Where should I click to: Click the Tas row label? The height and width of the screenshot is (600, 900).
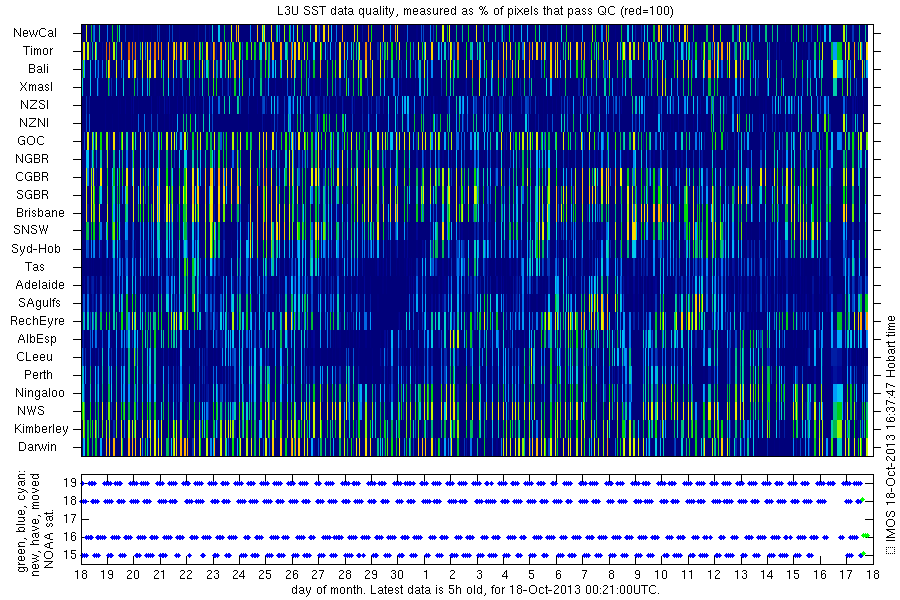point(34,266)
